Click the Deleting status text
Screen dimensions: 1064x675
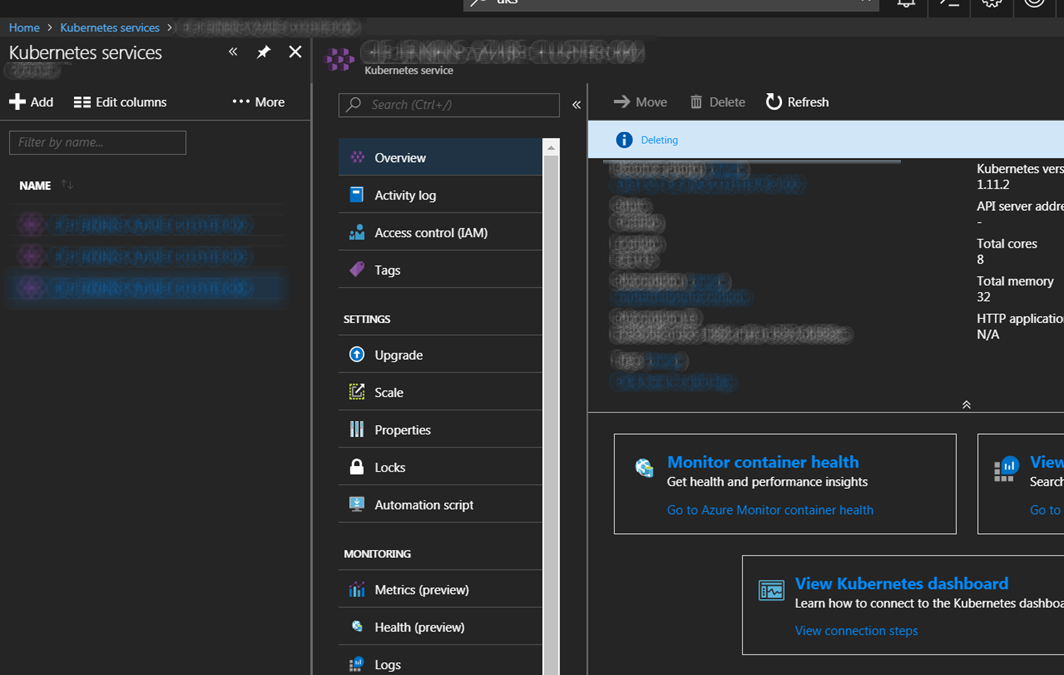pyautogui.click(x=659, y=140)
